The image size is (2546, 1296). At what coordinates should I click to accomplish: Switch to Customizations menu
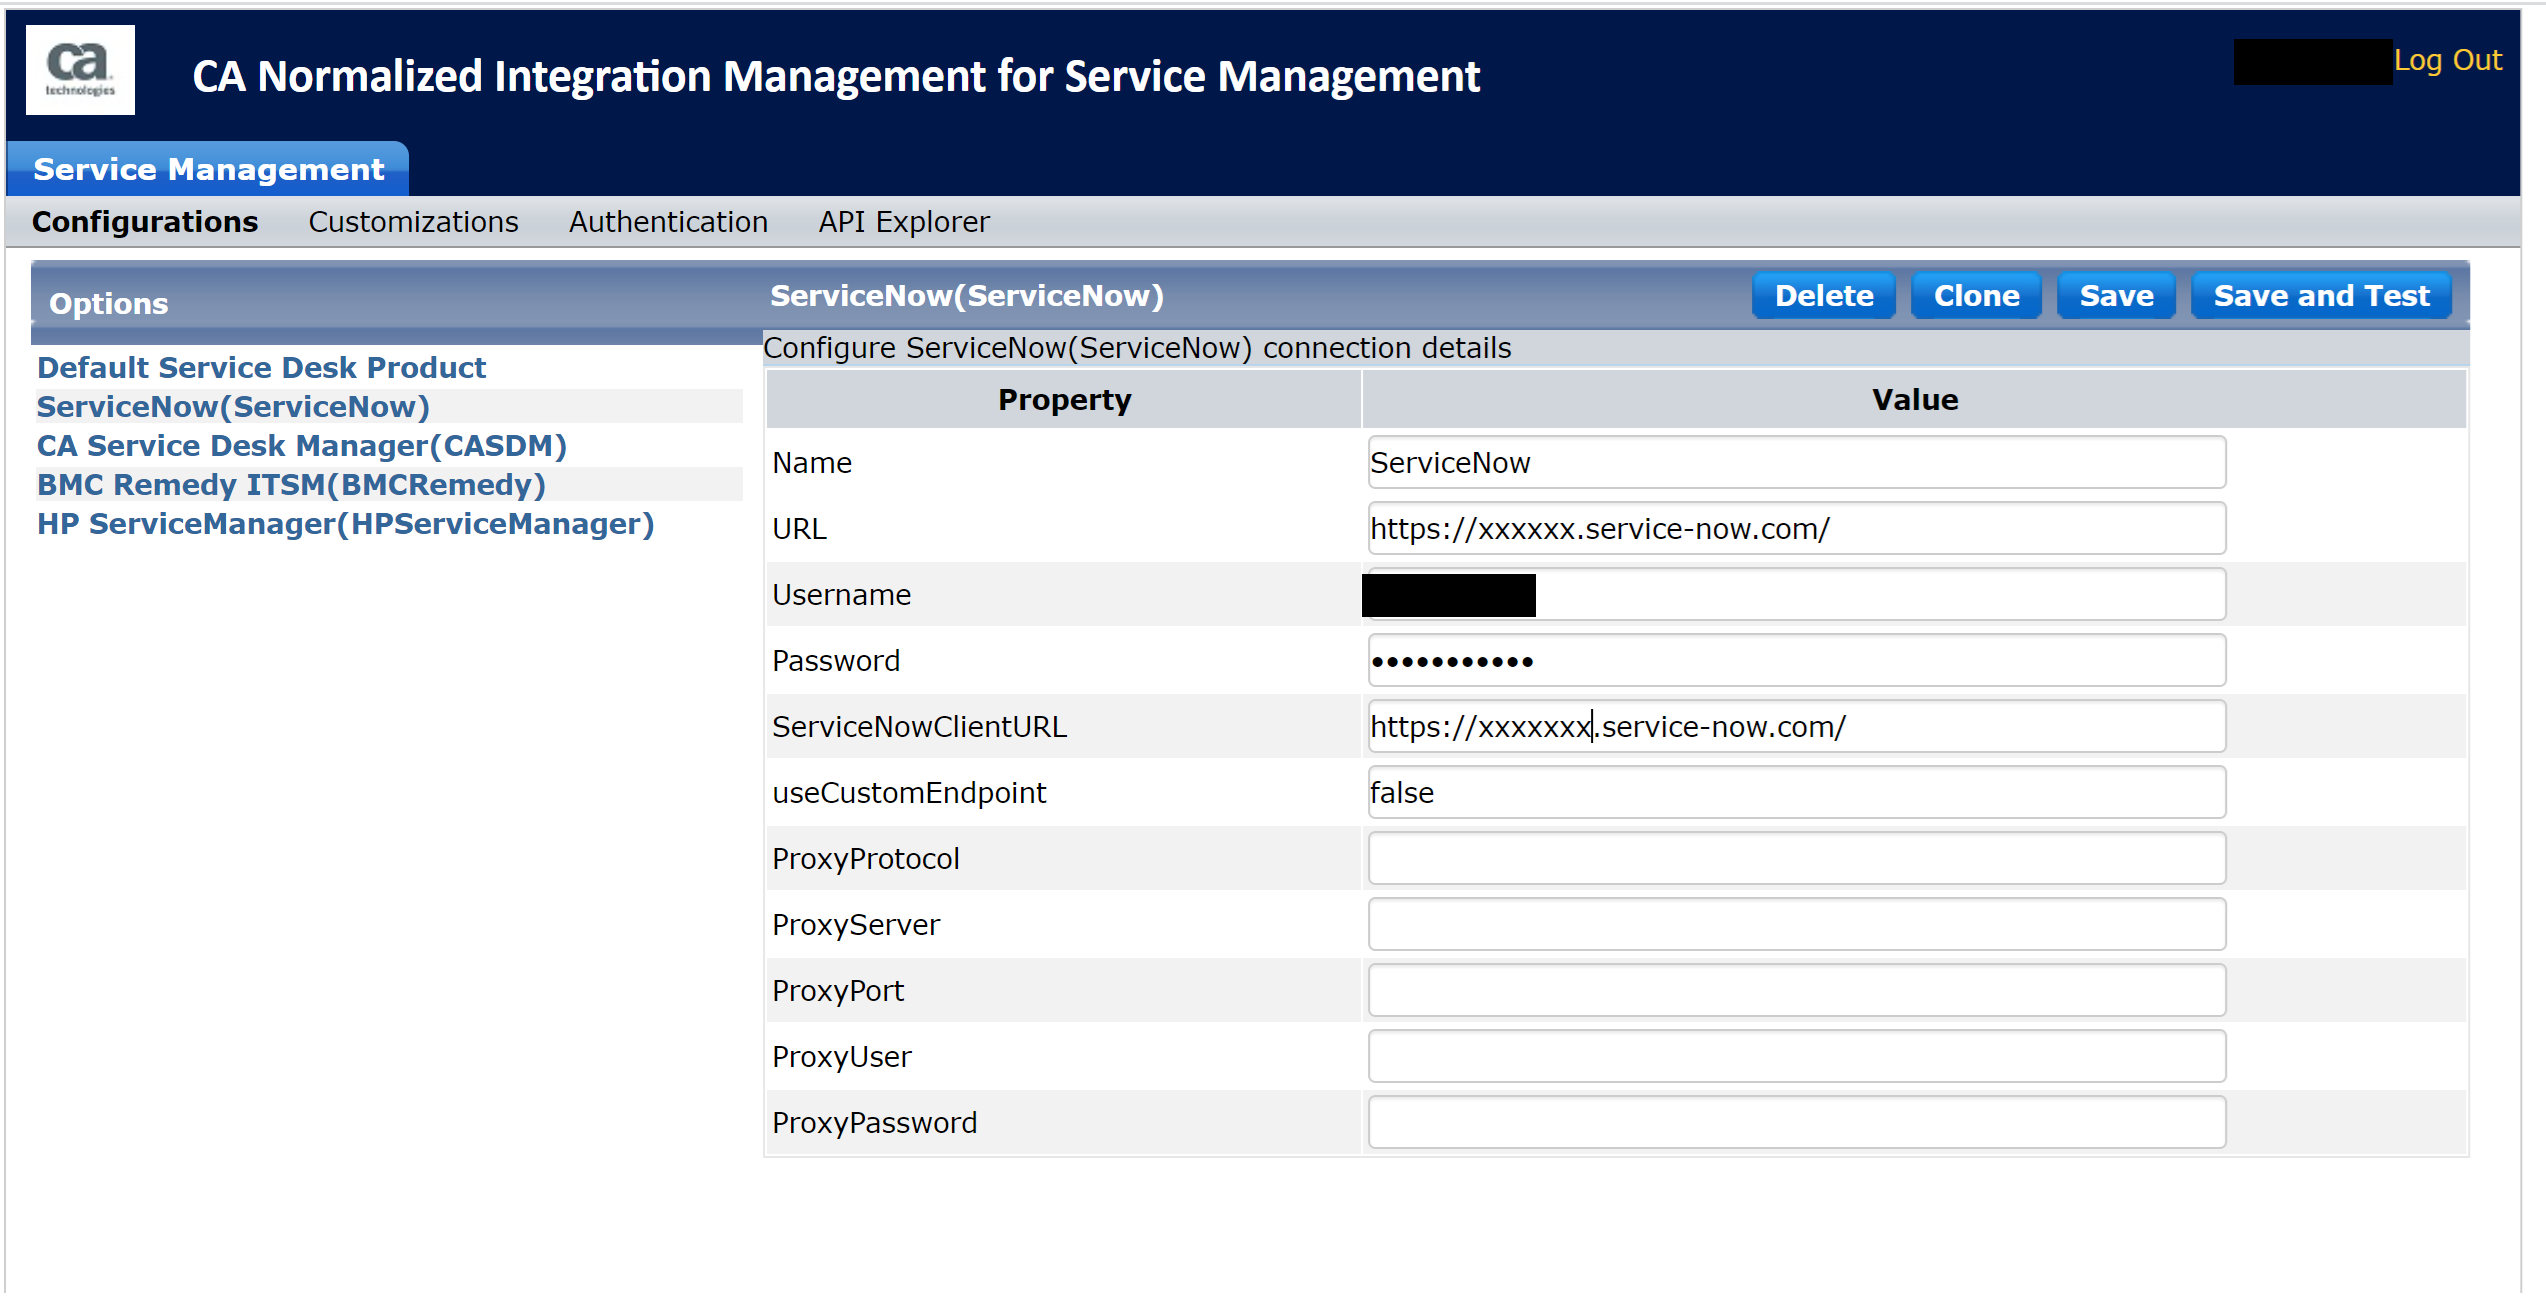point(413,222)
